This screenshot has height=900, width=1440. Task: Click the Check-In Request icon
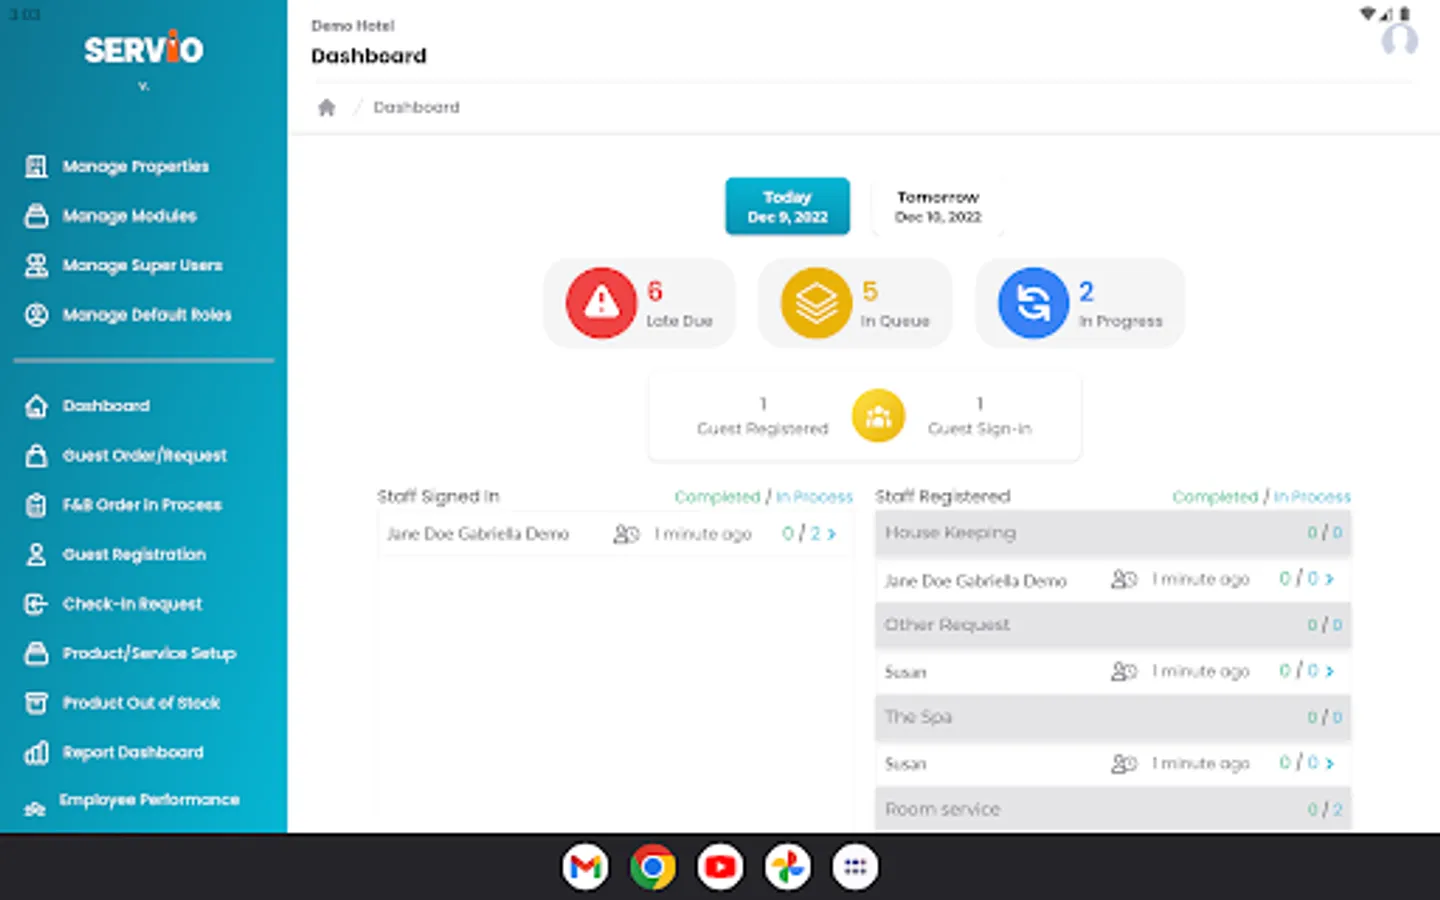pyautogui.click(x=36, y=604)
